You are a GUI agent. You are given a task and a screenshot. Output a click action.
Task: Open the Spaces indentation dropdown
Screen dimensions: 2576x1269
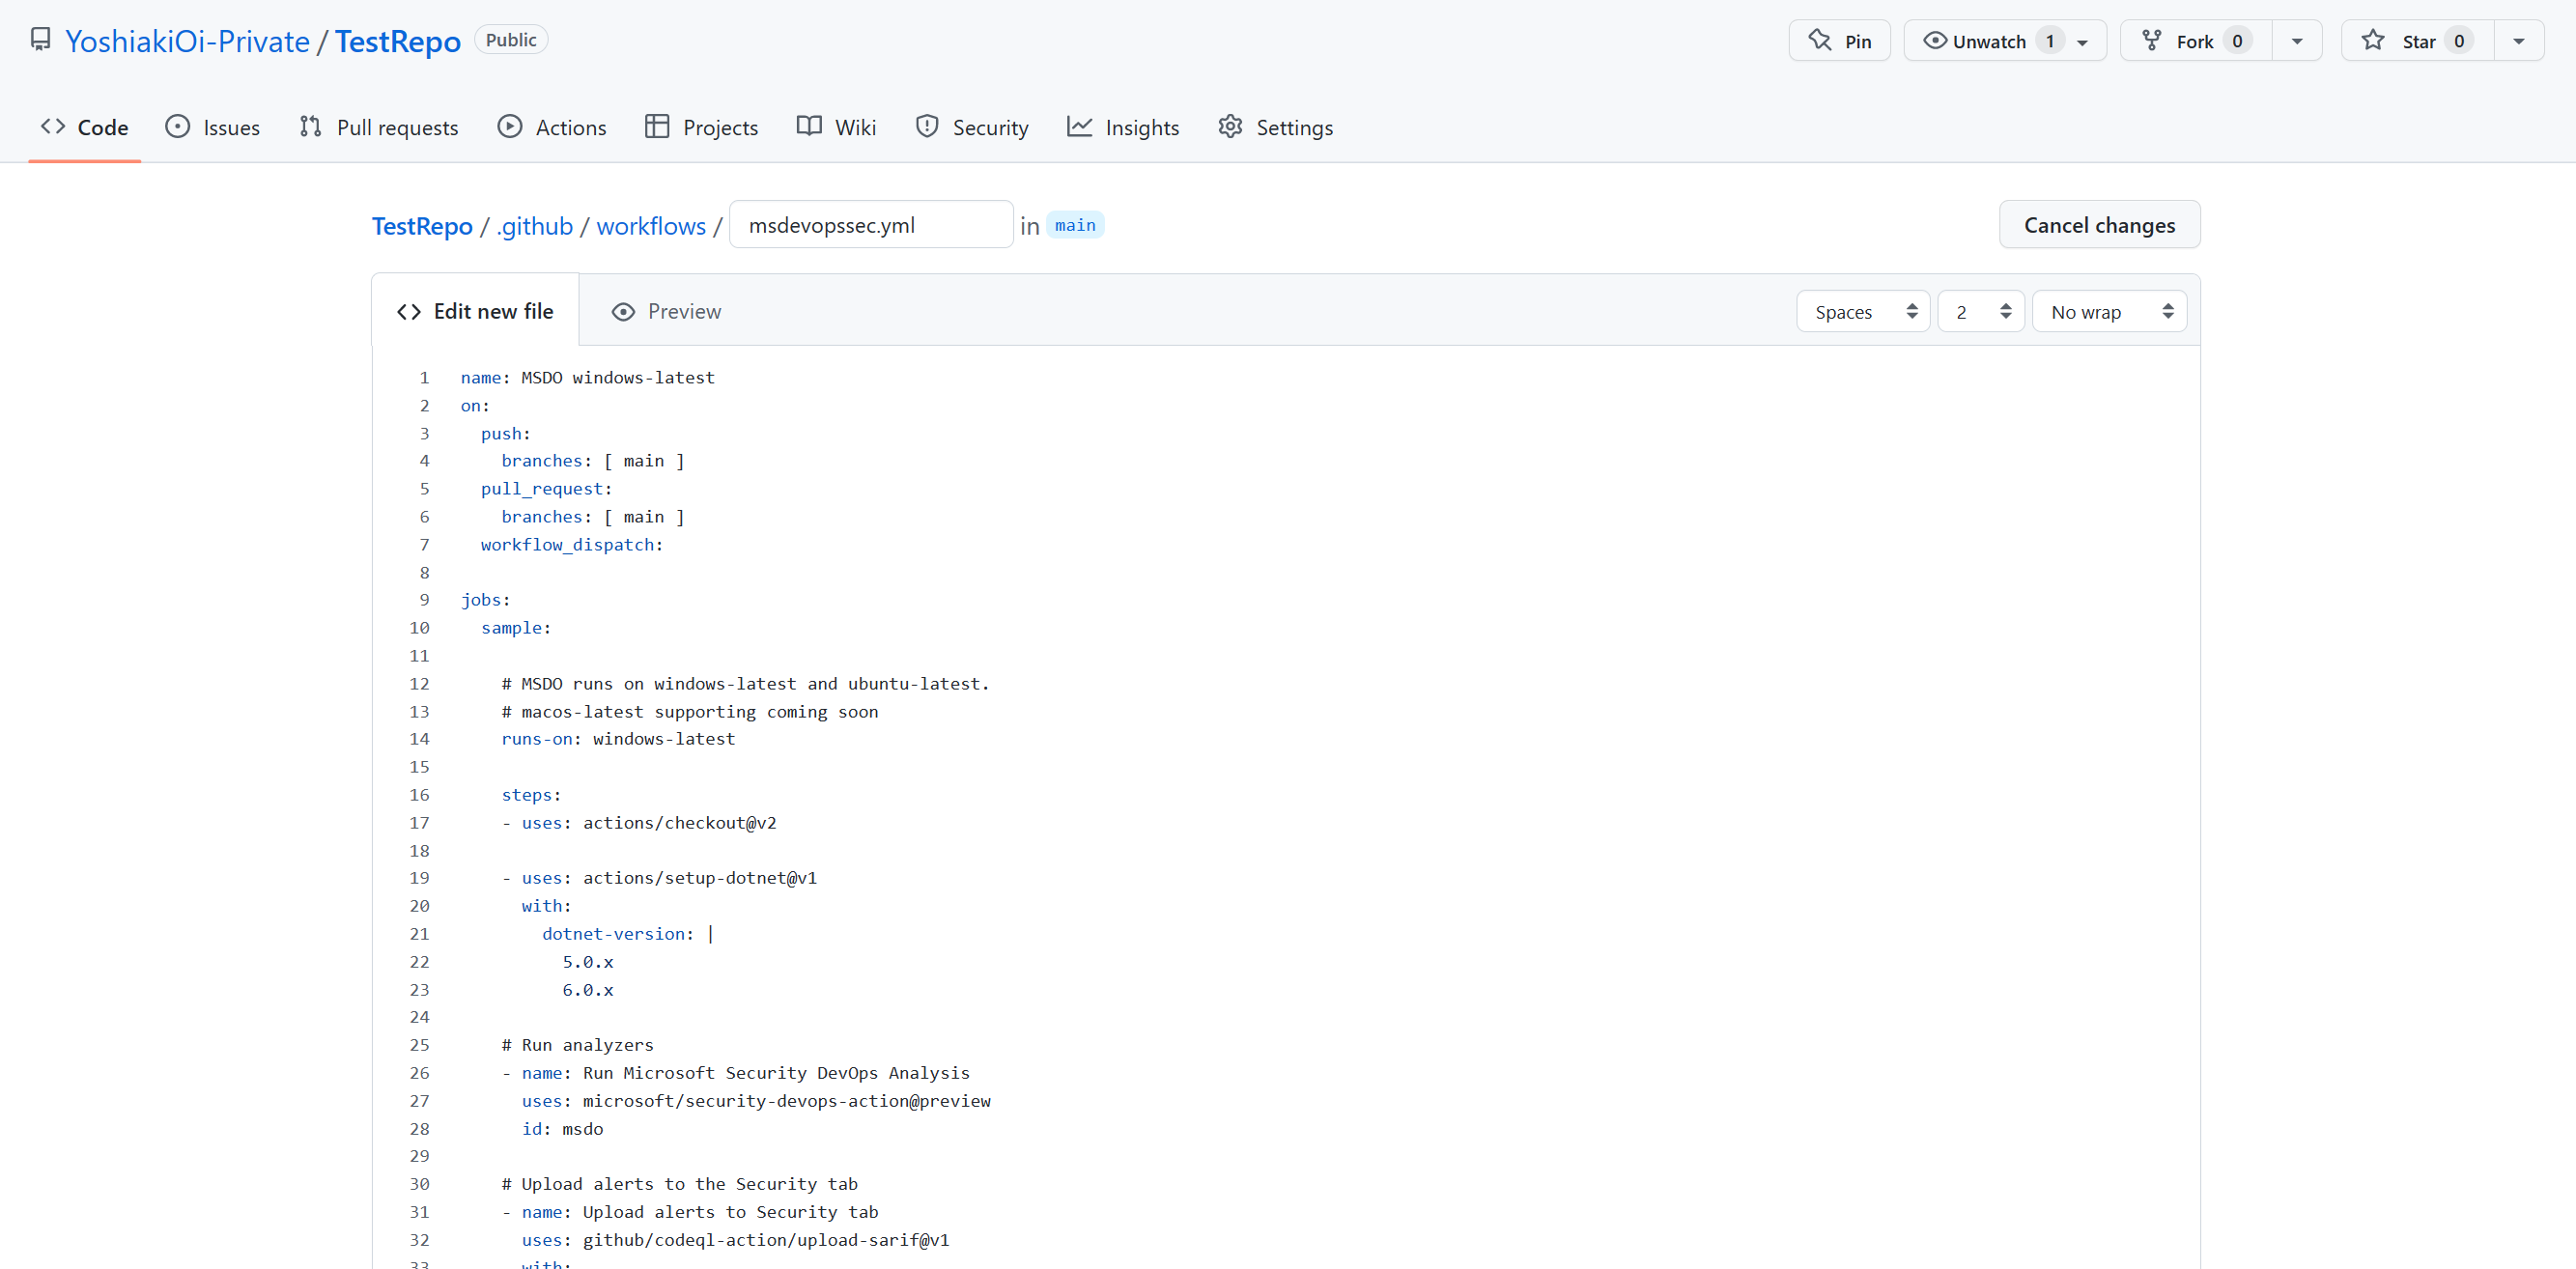click(1862, 311)
